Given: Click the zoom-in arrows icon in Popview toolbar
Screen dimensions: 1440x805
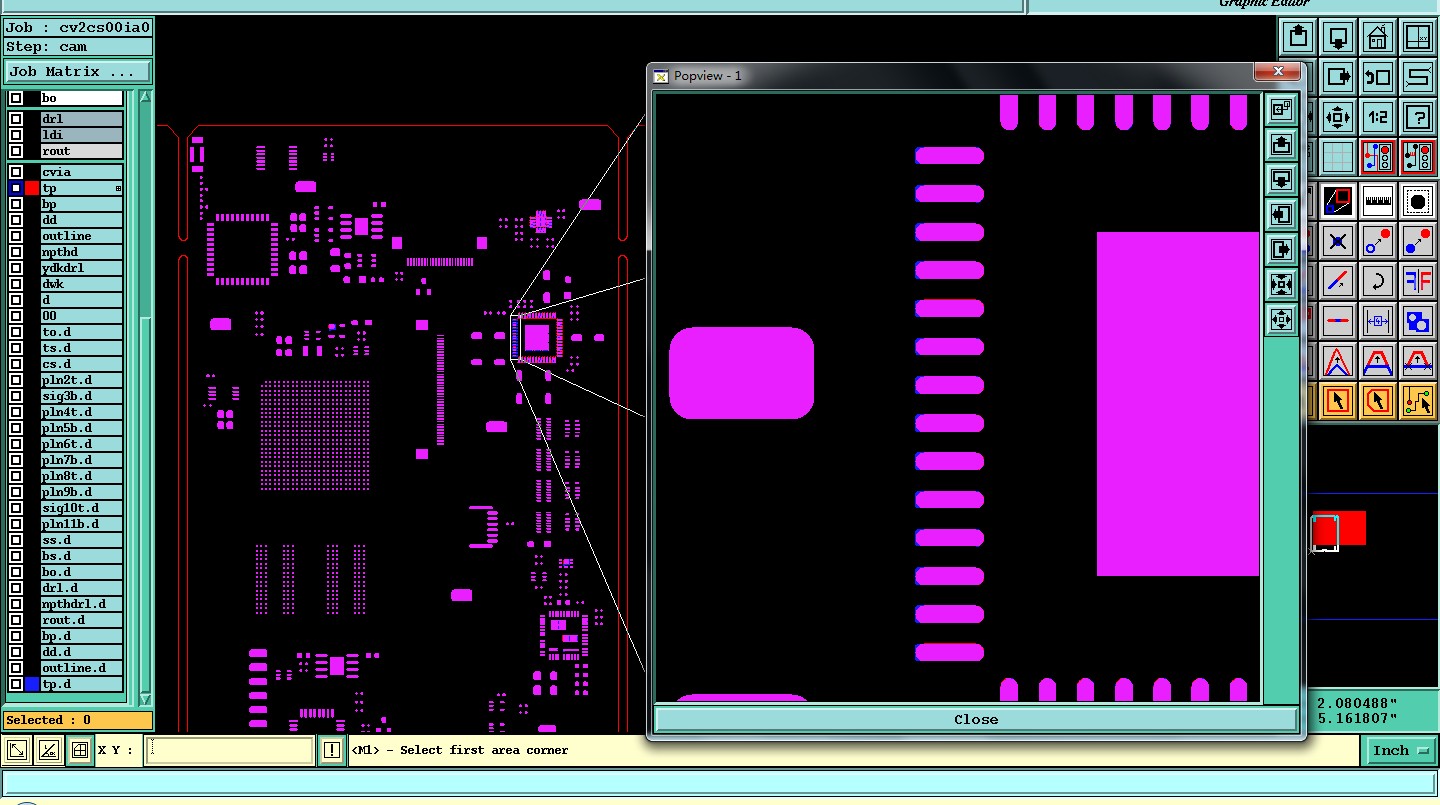Looking at the screenshot, I should (1281, 284).
